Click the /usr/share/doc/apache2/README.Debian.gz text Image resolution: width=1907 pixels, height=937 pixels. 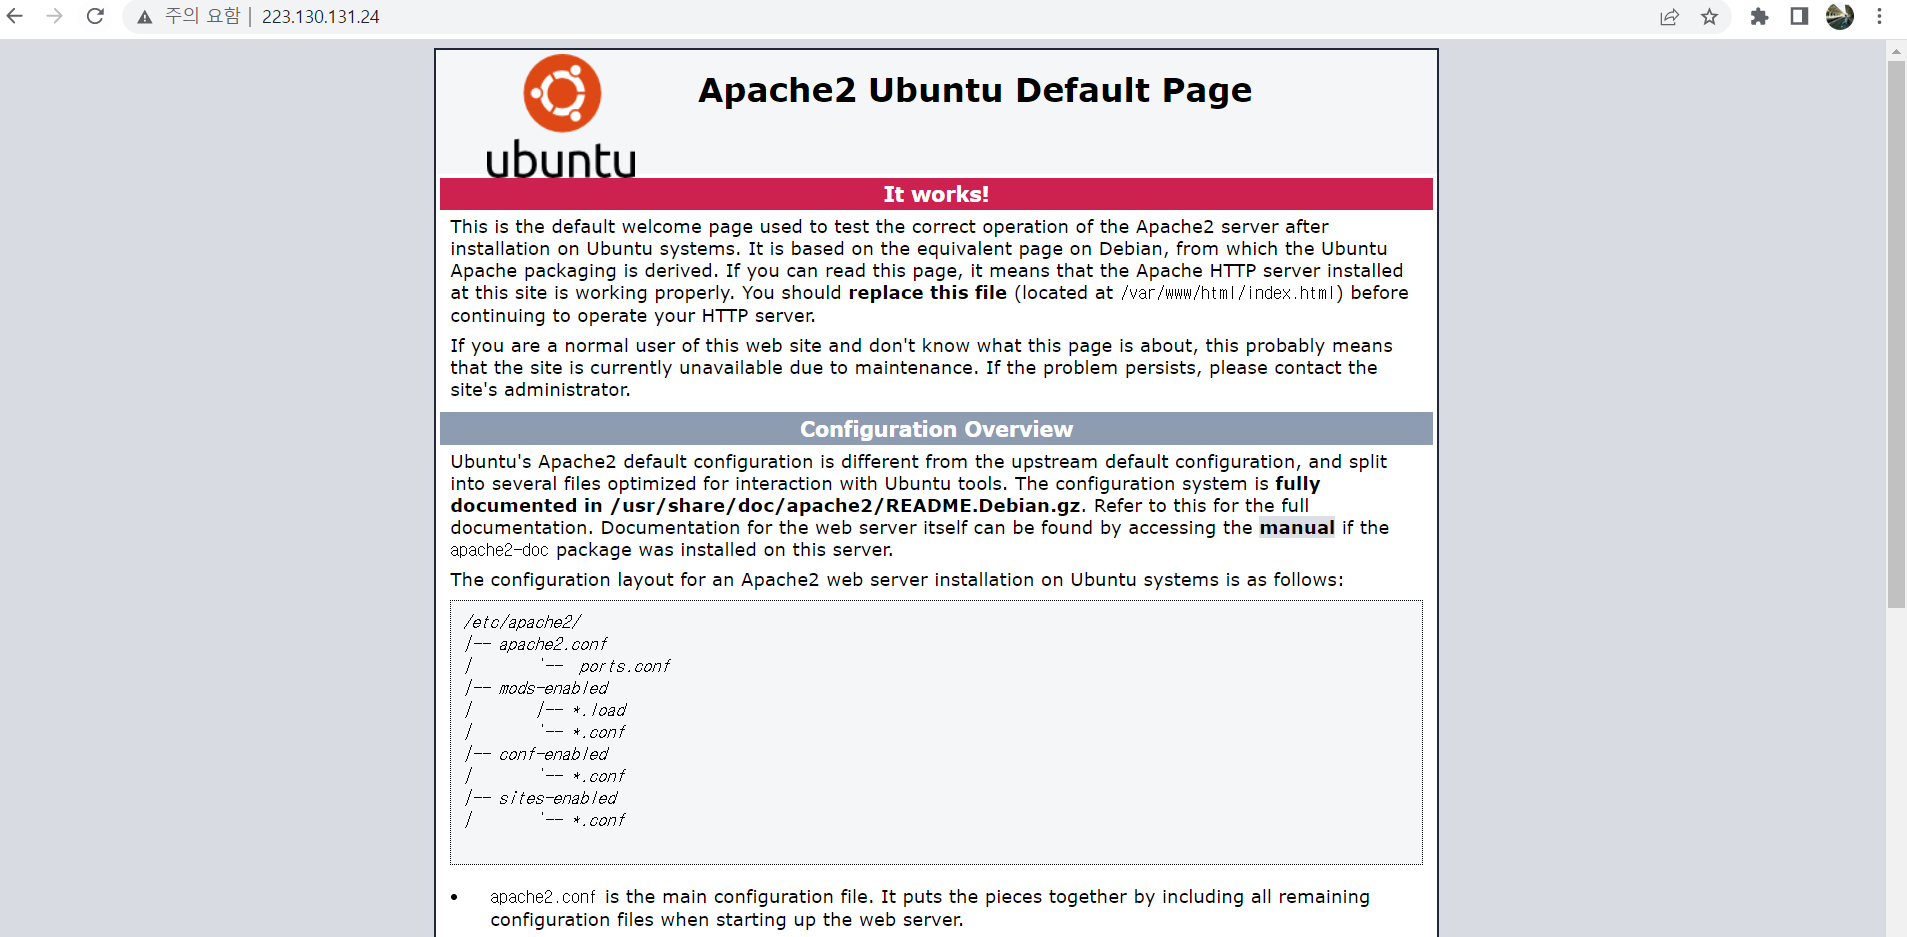845,506
